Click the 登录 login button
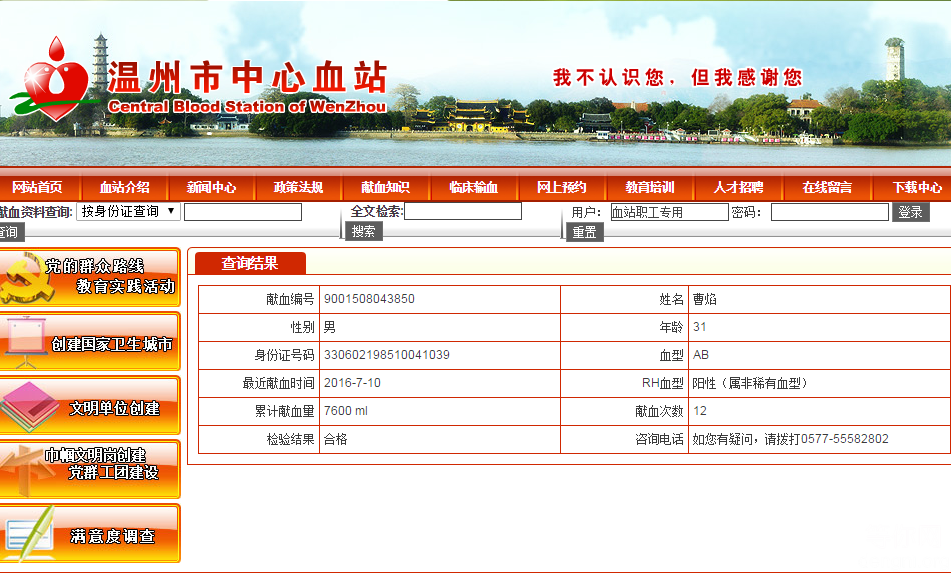 pos(910,212)
